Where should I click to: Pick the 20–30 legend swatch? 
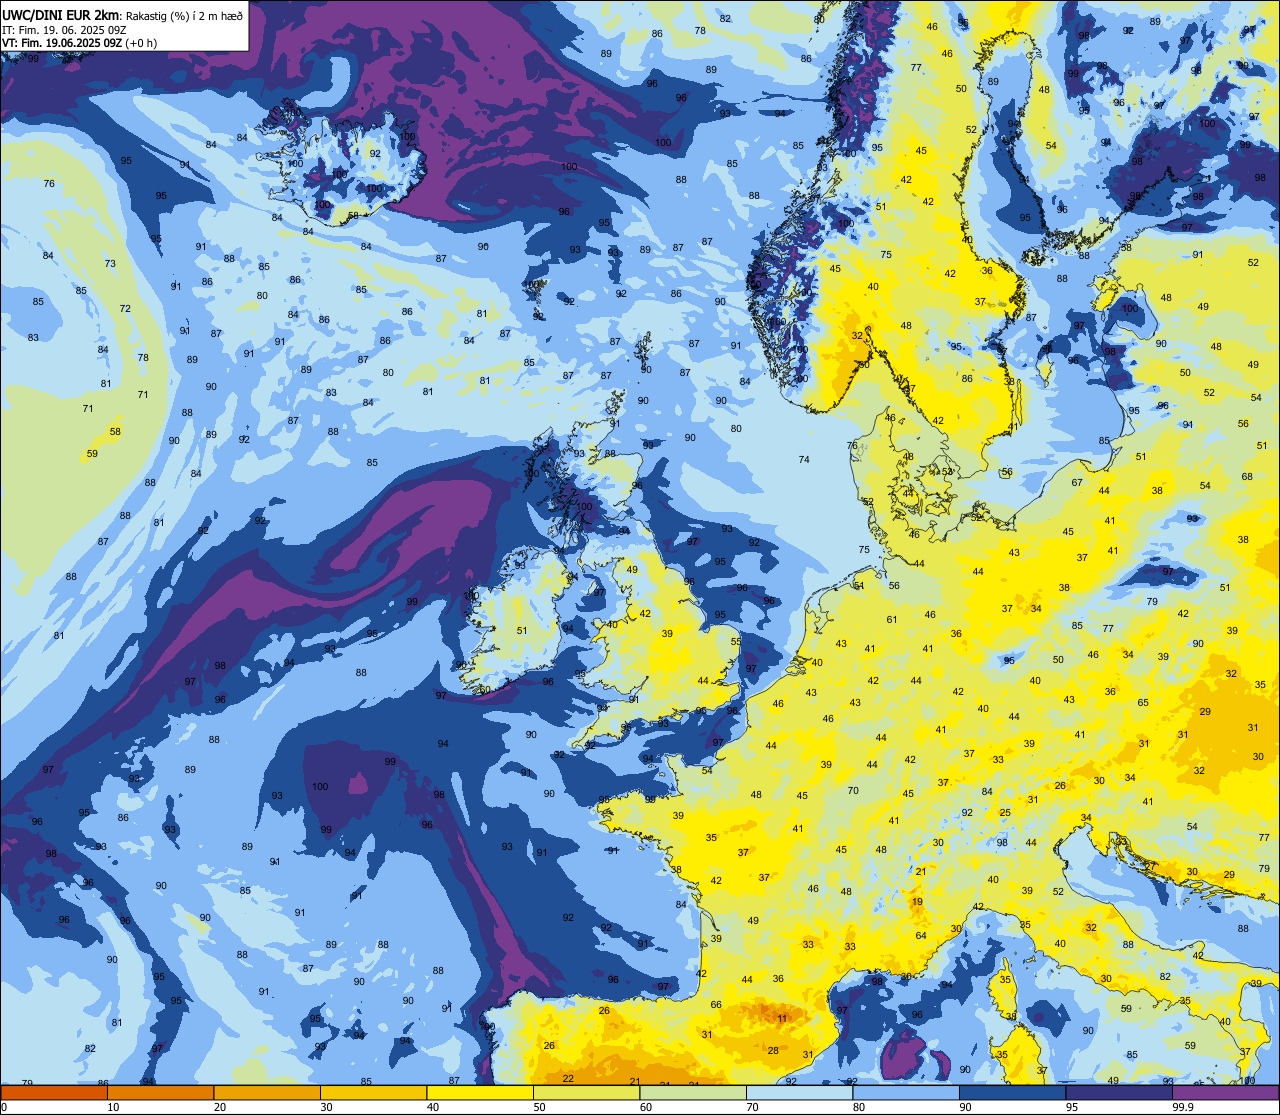pyautogui.click(x=267, y=1092)
